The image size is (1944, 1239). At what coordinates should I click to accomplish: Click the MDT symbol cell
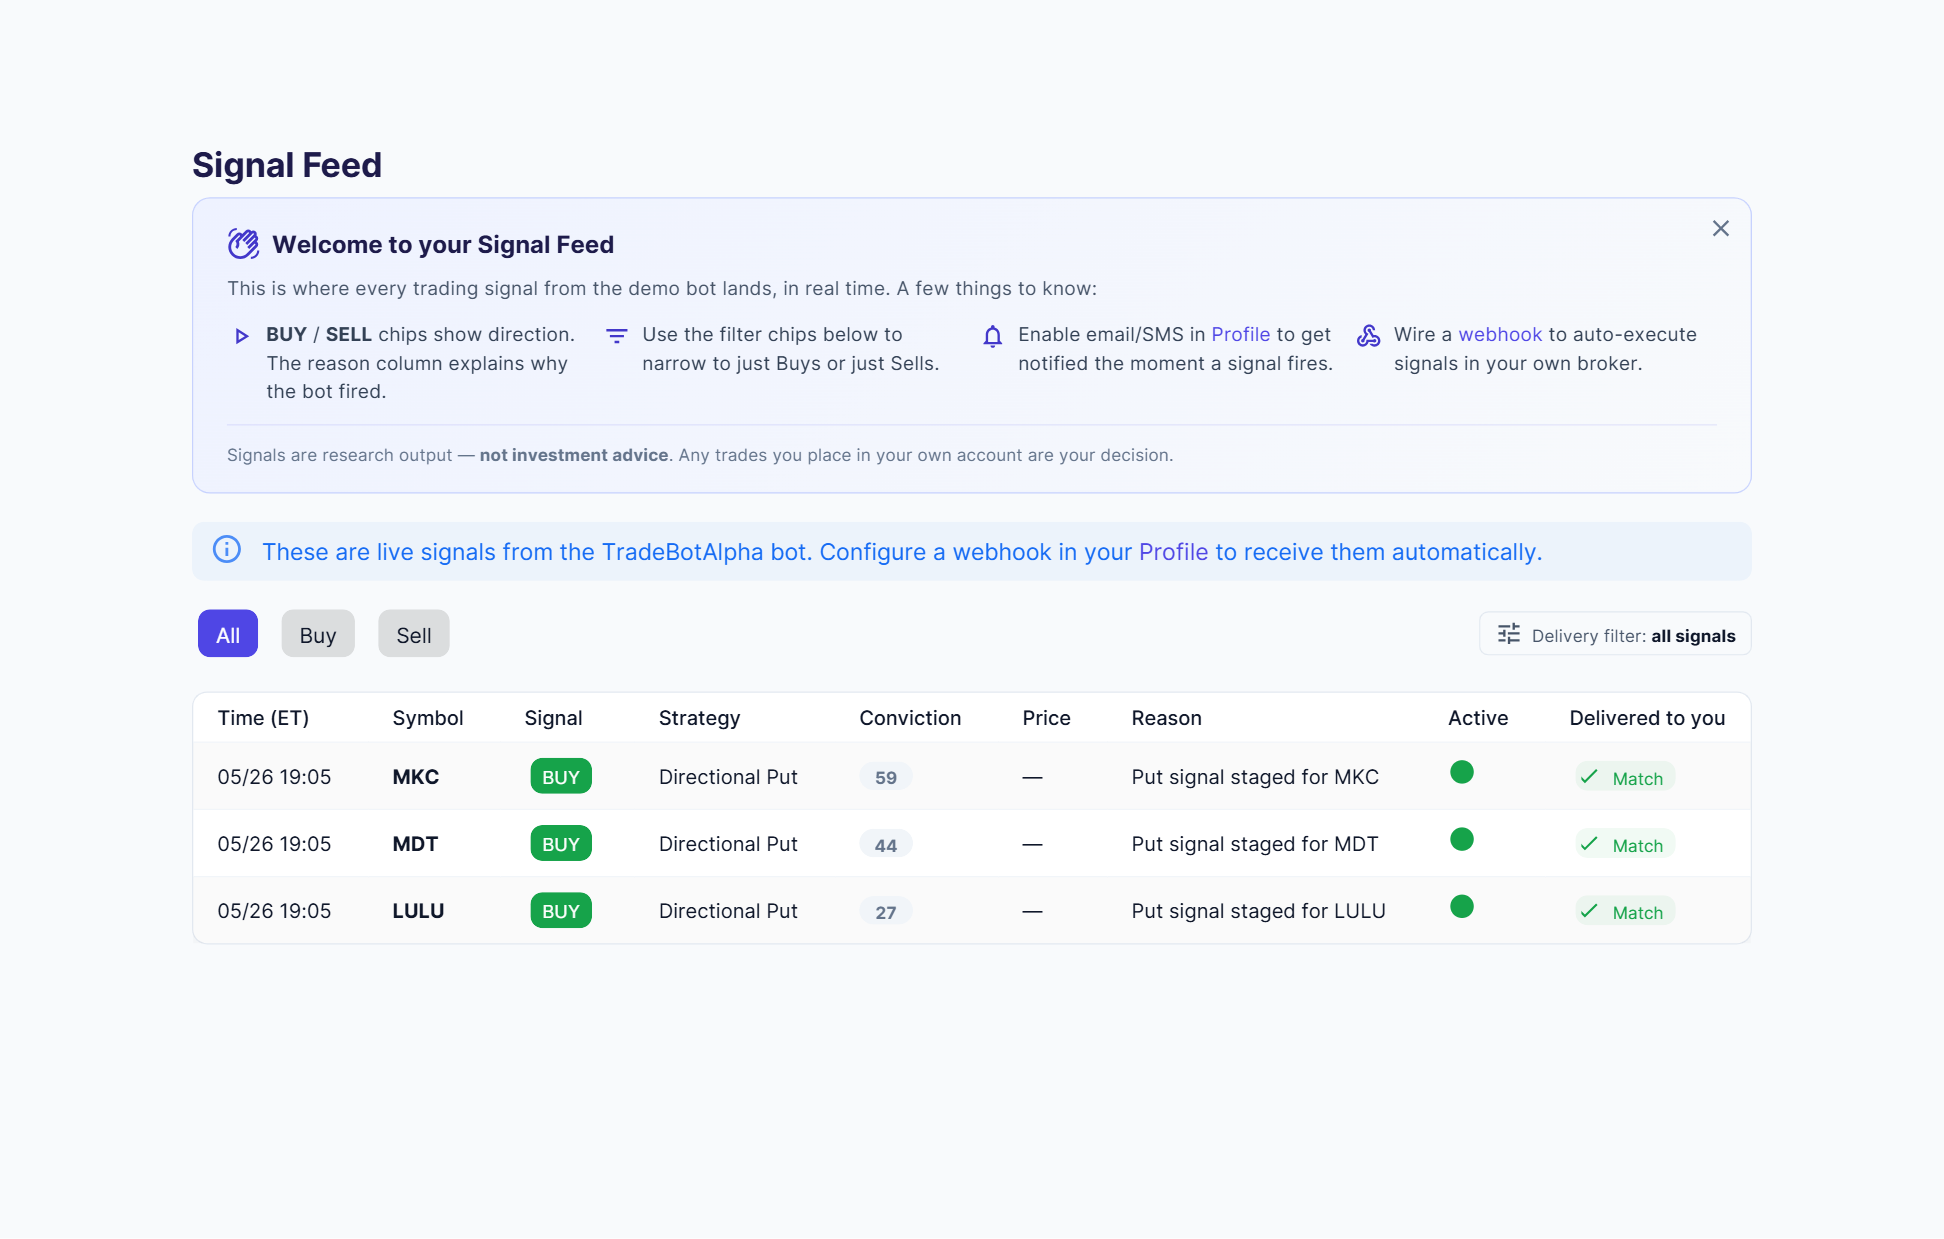[415, 844]
